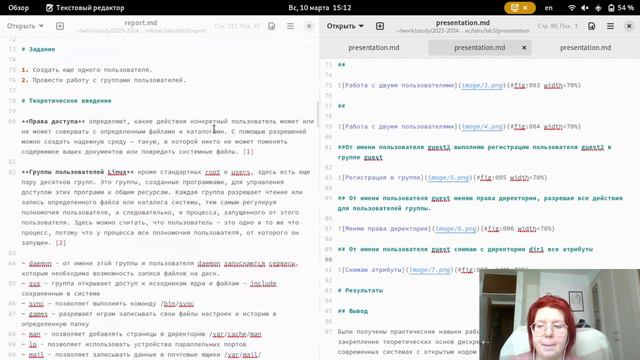Save document icon in report.md window
The height and width of the screenshot is (360, 640).
(x=271, y=26)
